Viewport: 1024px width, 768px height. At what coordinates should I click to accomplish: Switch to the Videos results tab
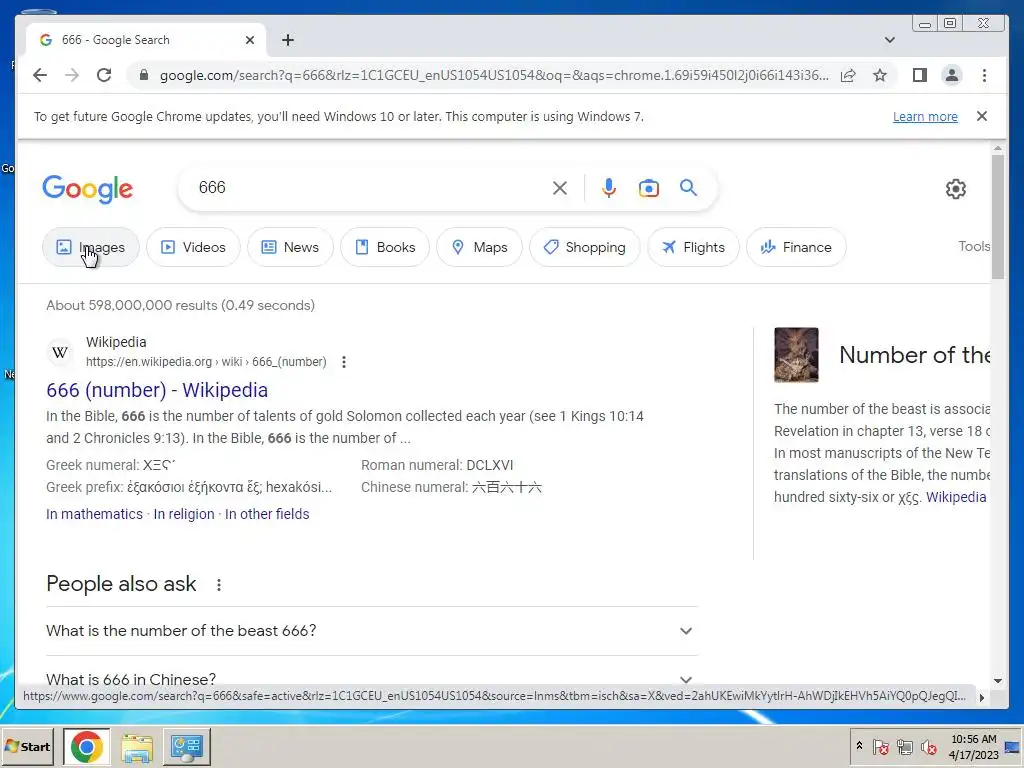pos(193,247)
